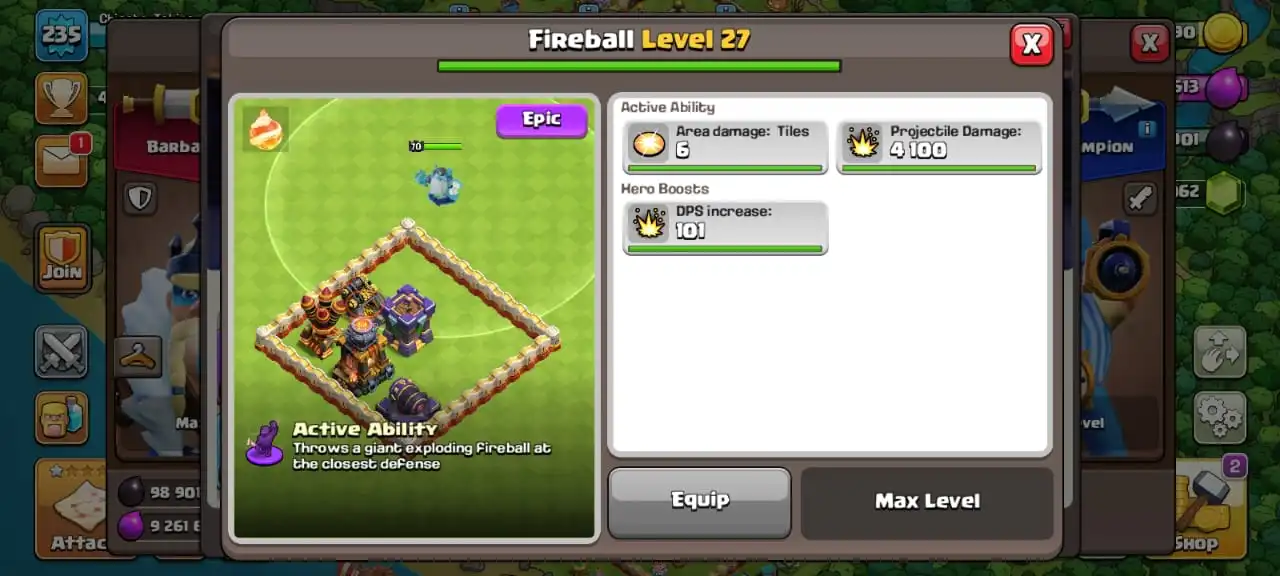Screen dimensions: 1280x576
Task: Tap the Fireball level progress bar
Action: coord(639,66)
